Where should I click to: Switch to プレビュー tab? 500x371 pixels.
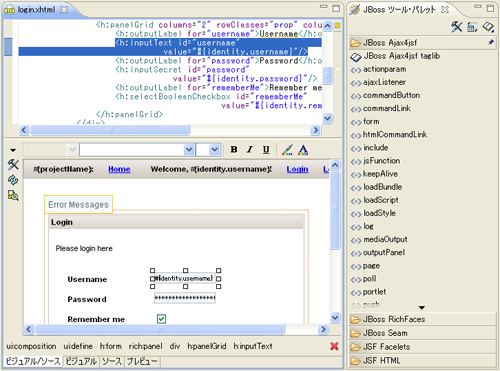(142, 361)
